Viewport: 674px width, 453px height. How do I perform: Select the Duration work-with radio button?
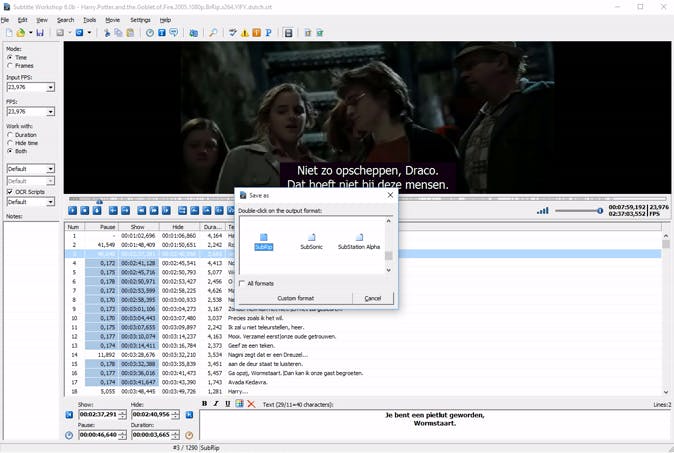10,135
